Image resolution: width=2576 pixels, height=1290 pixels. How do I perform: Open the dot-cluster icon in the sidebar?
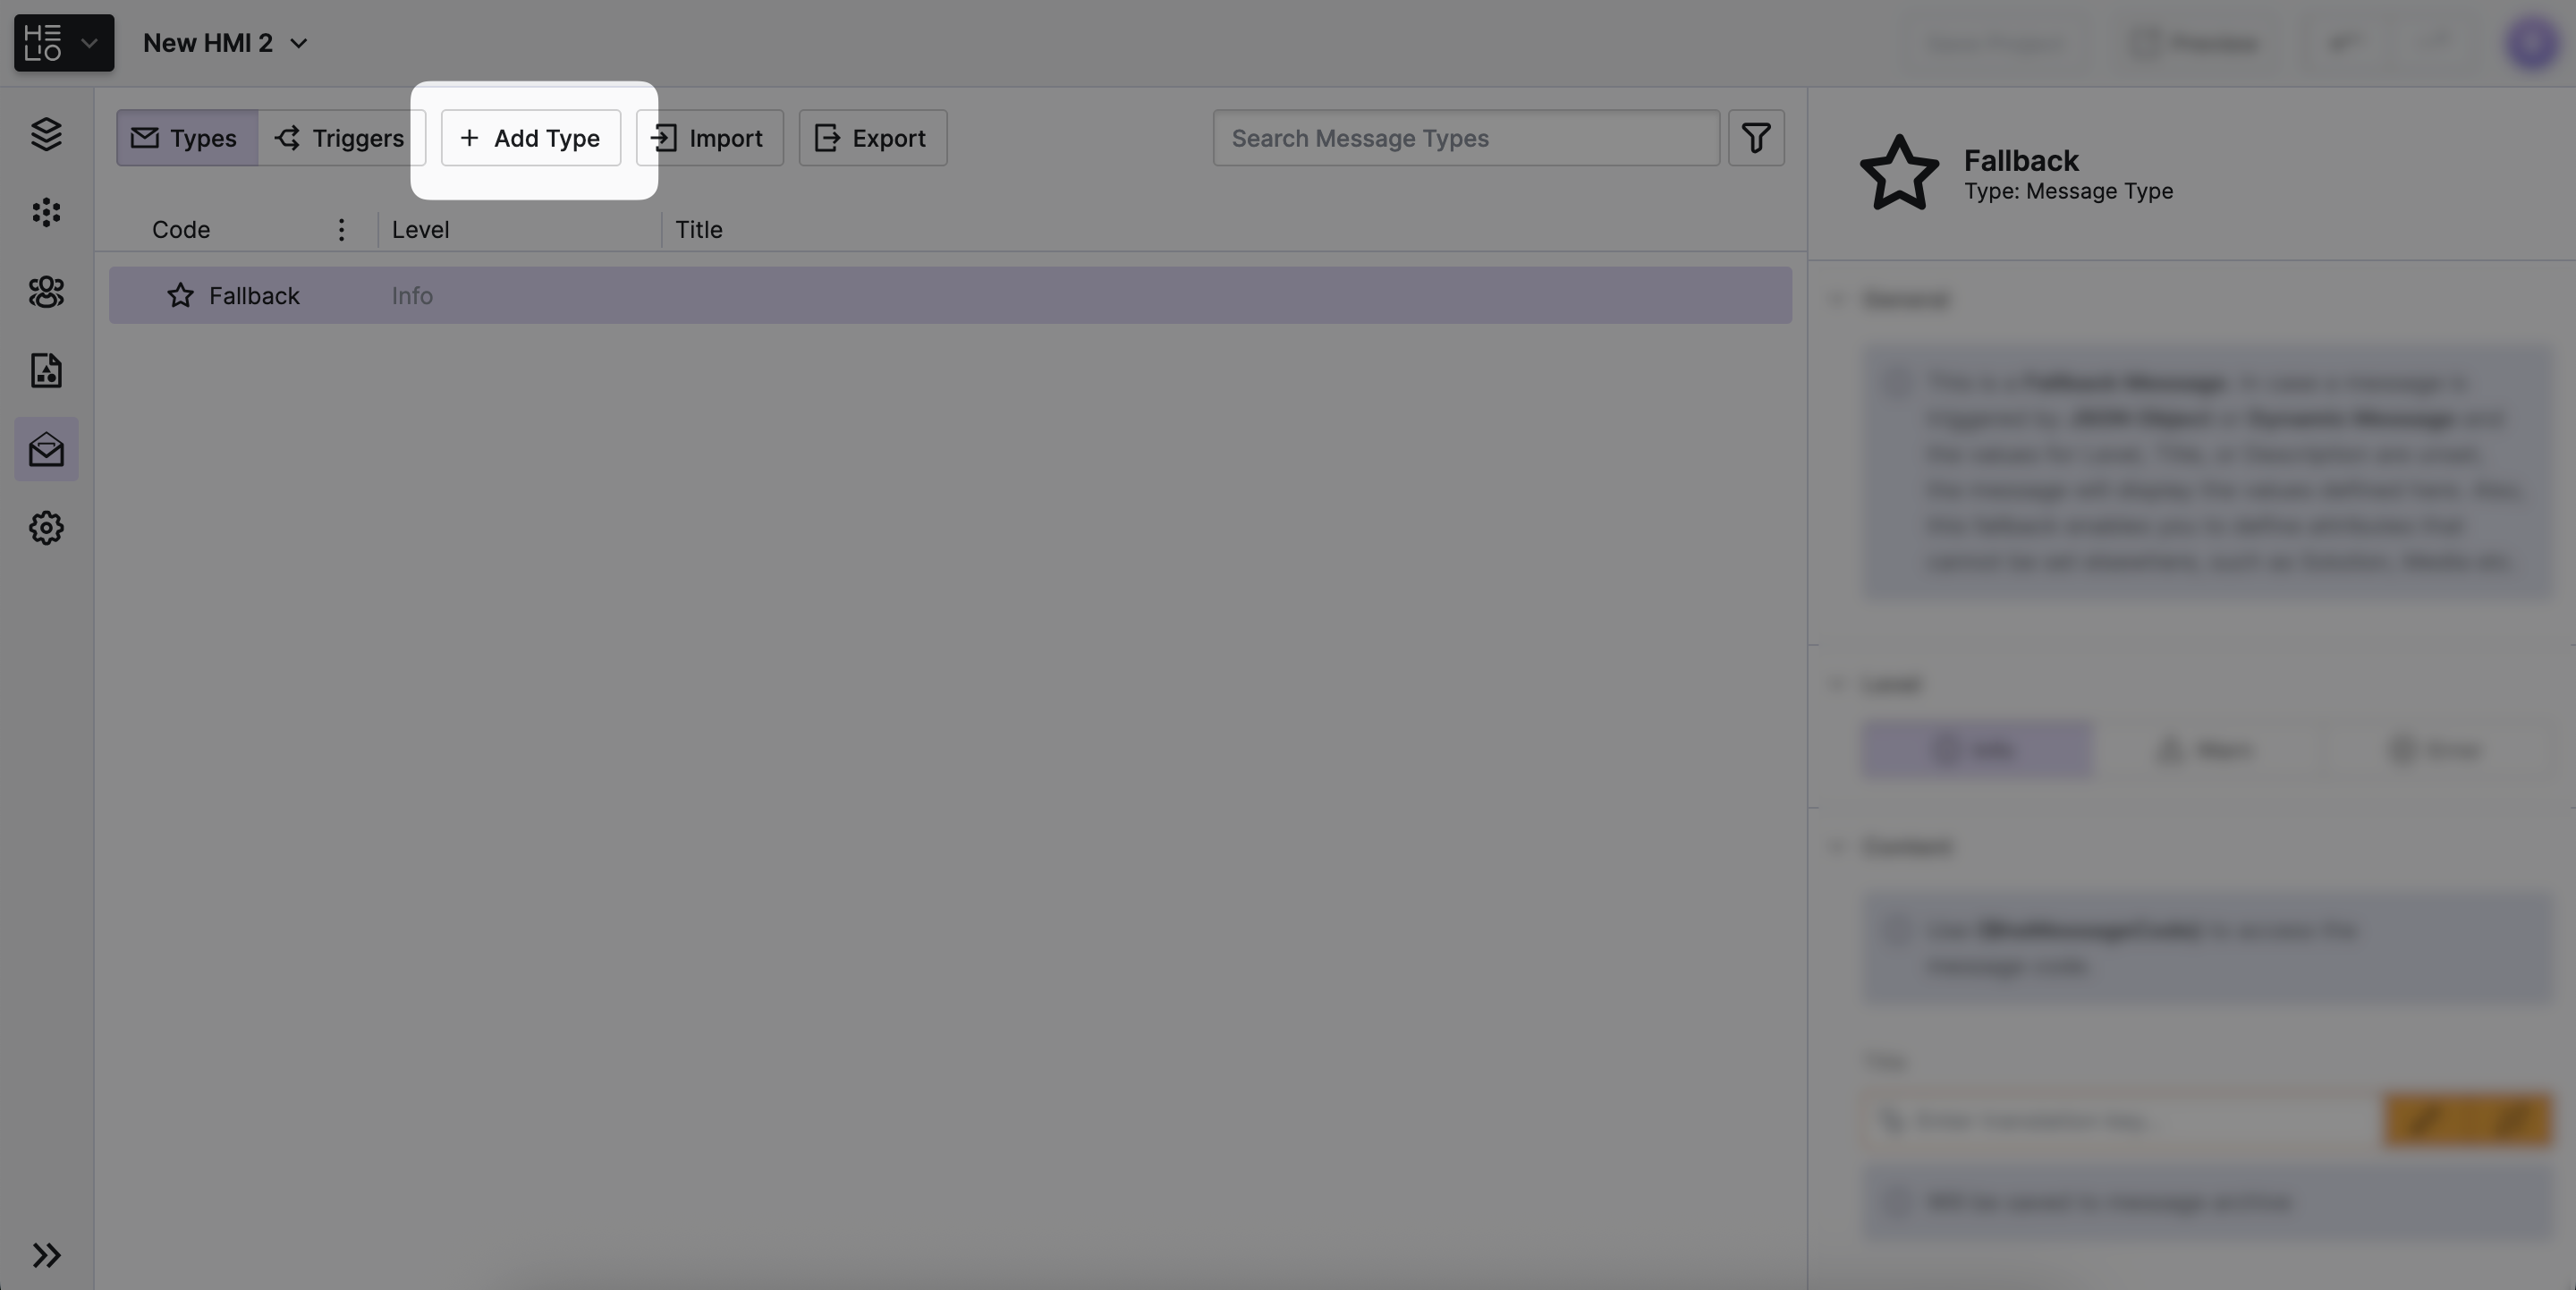(46, 212)
